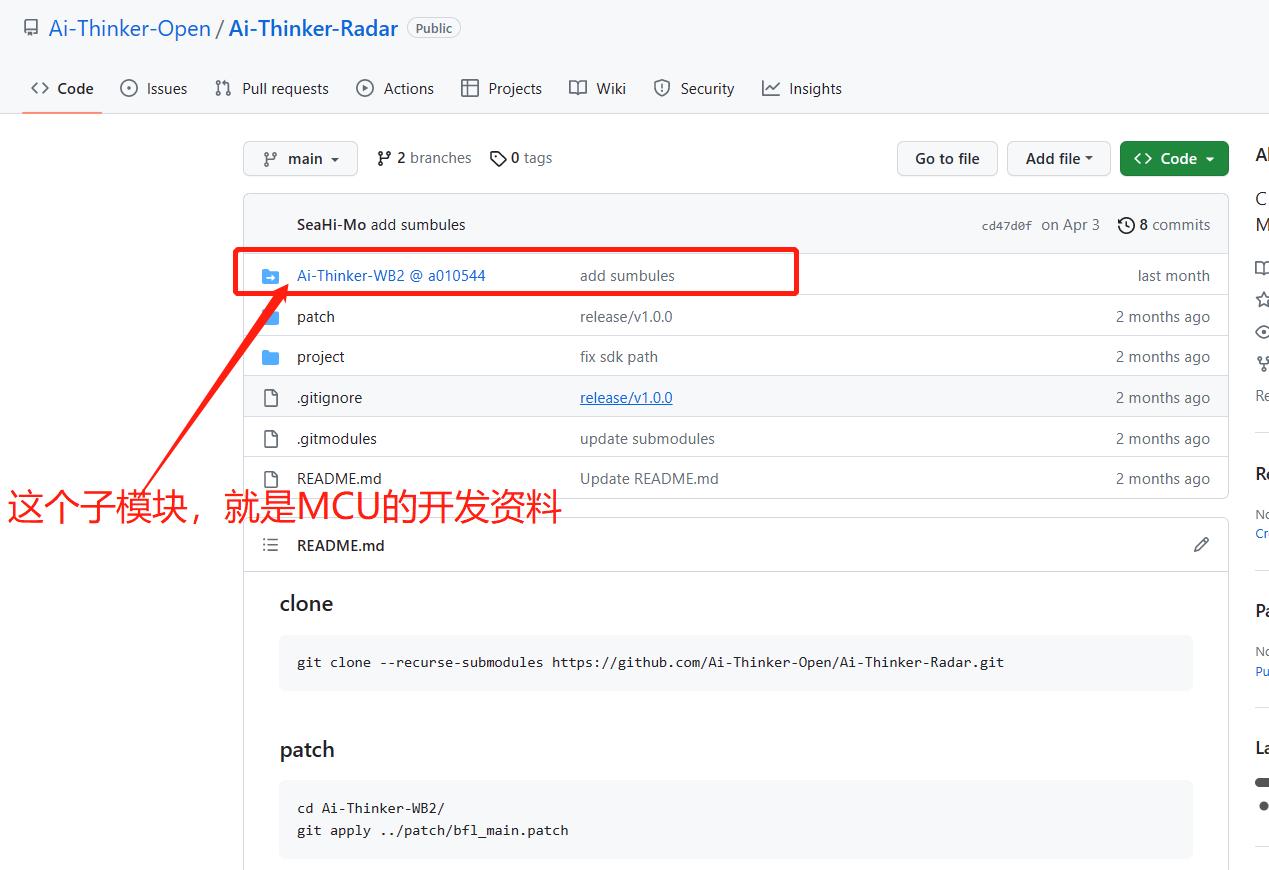View the 8 commits history
Screen dimensions: 1269x870
(1164, 225)
